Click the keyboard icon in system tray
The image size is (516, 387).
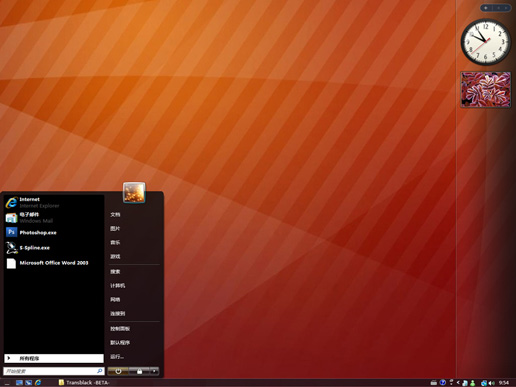(434, 383)
